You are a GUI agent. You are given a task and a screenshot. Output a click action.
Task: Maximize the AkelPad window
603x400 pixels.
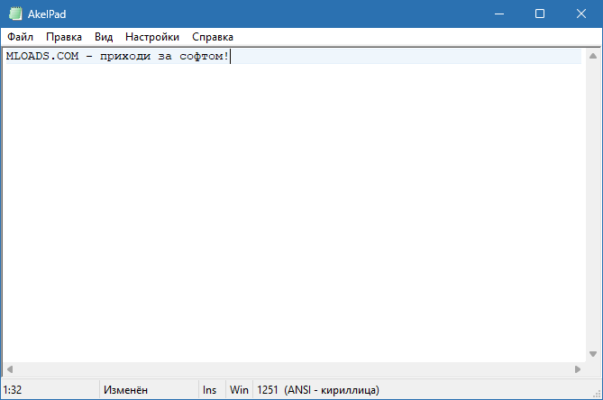click(540, 14)
